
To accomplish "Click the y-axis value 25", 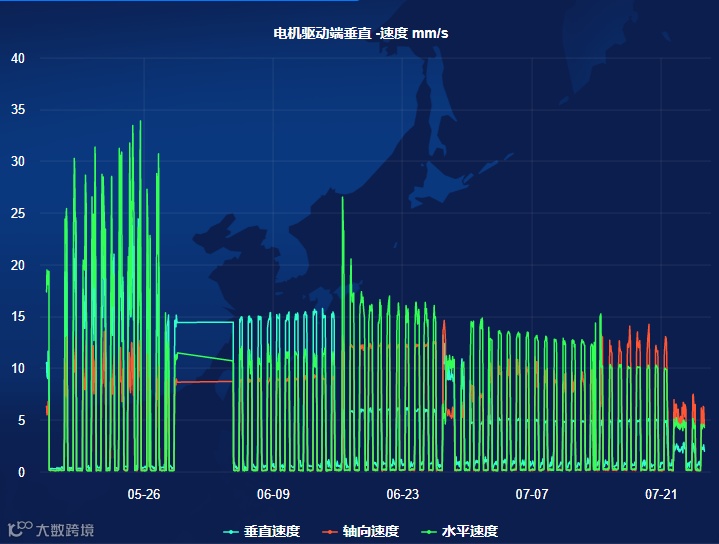I will [18, 213].
